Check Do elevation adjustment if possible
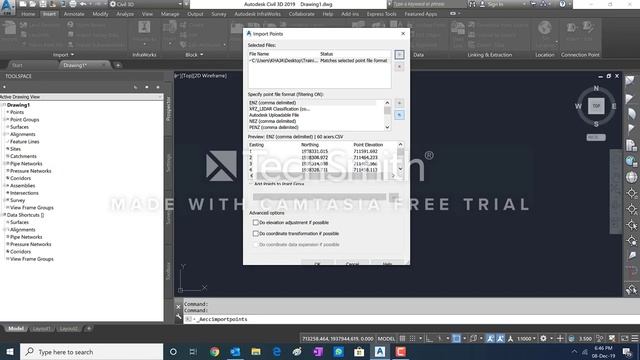The image size is (640, 360). pyautogui.click(x=256, y=222)
